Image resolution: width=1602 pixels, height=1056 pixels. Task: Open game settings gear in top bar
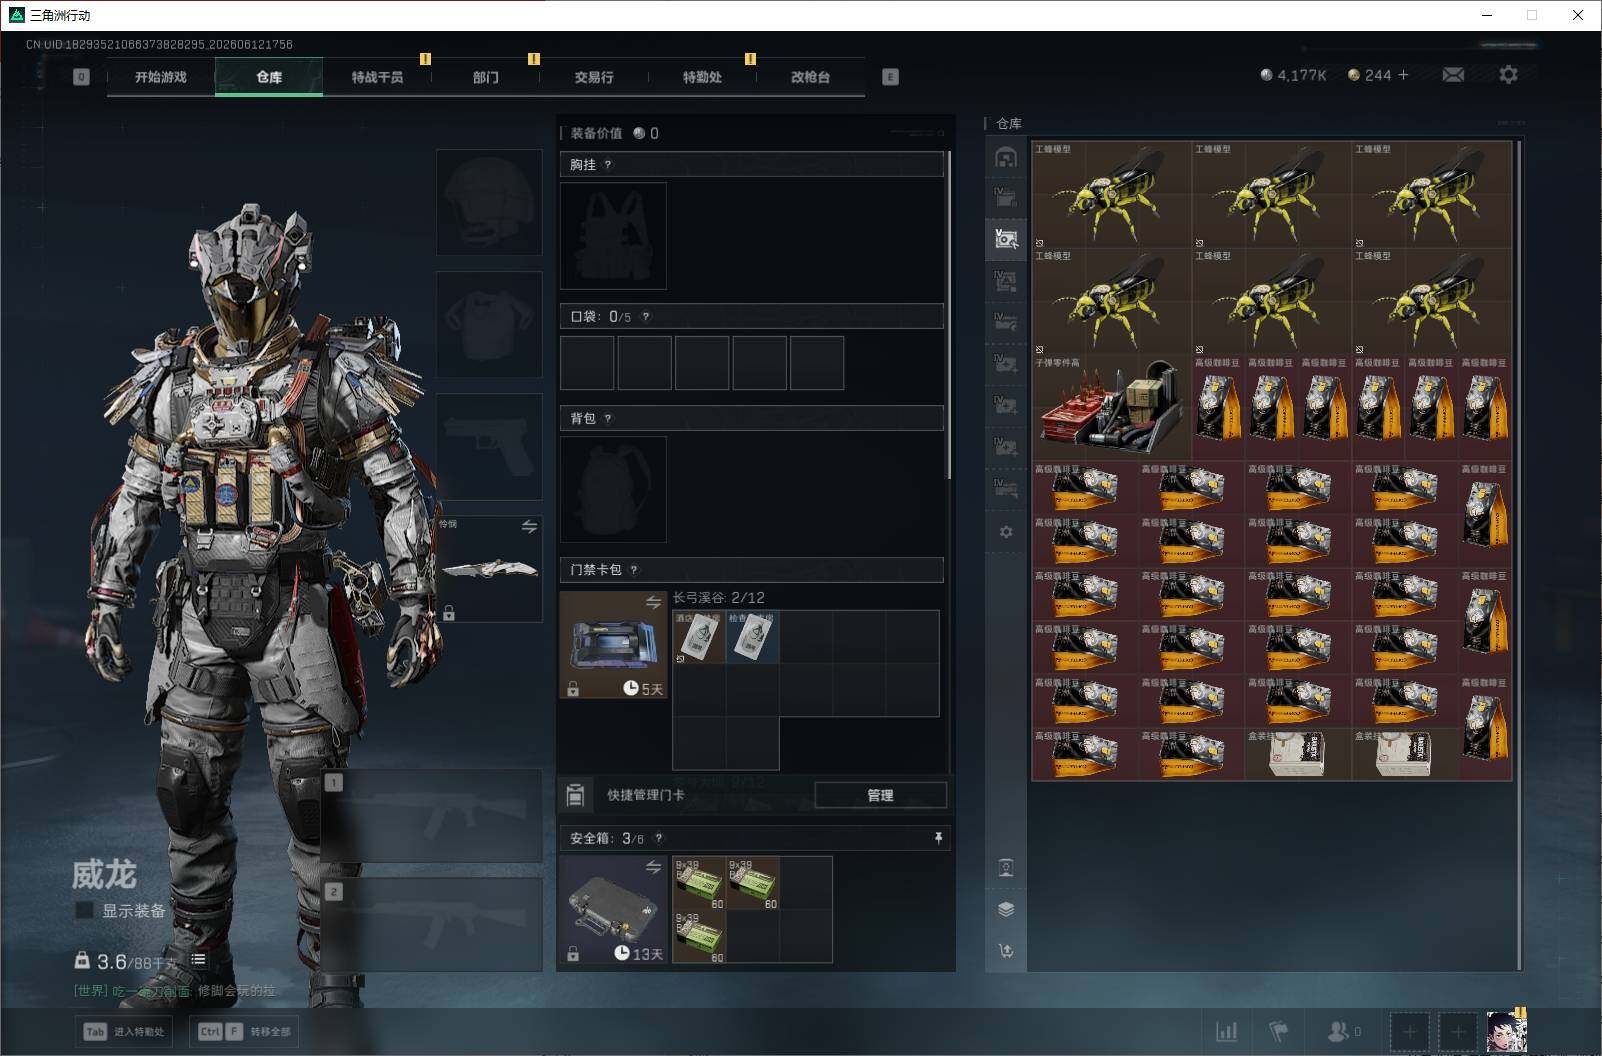1508,75
